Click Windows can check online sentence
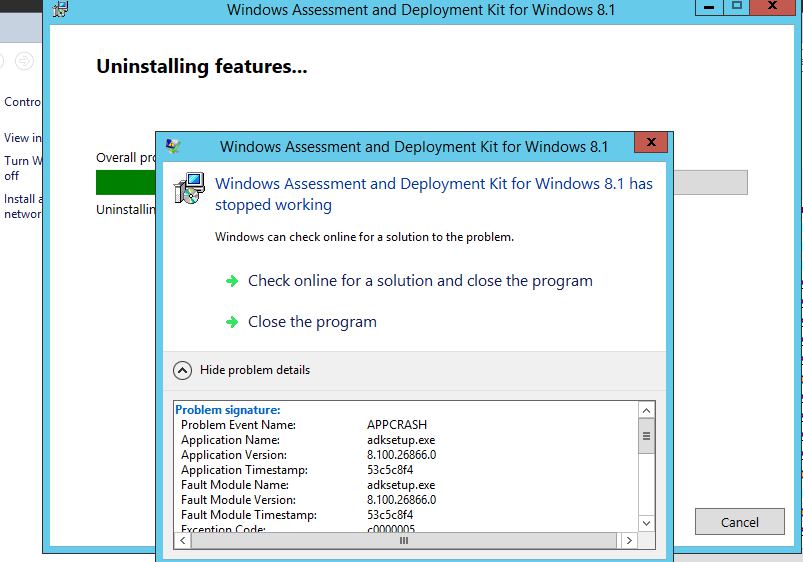This screenshot has height=562, width=803. tap(364, 237)
